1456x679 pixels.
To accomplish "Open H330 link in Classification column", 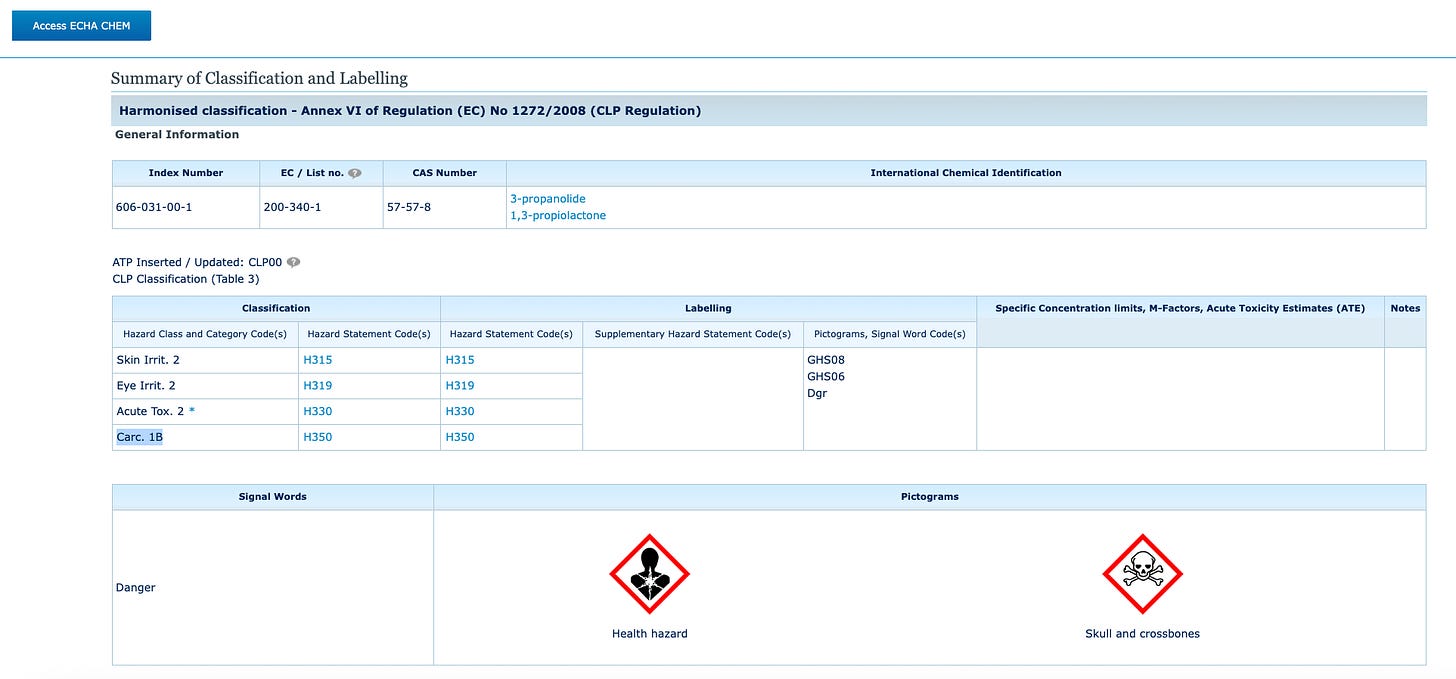I will (x=318, y=411).
